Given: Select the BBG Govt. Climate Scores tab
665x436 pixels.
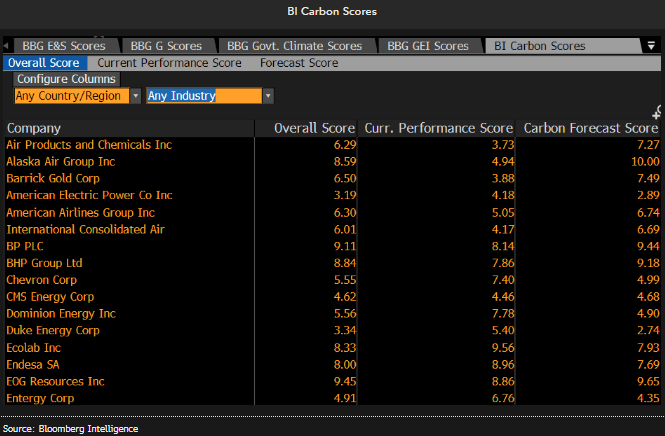Looking at the screenshot, I should click(296, 46).
